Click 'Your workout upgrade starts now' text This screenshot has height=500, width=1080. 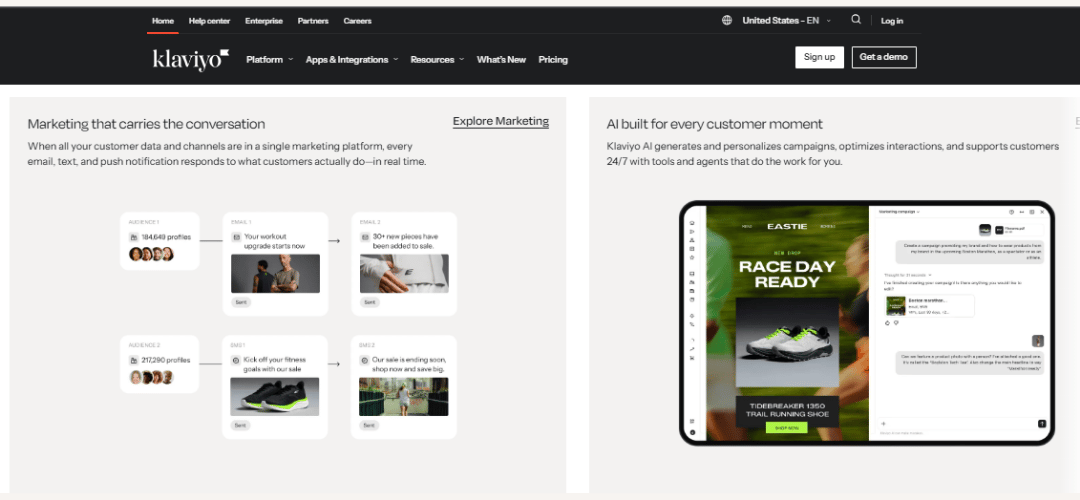(274, 241)
